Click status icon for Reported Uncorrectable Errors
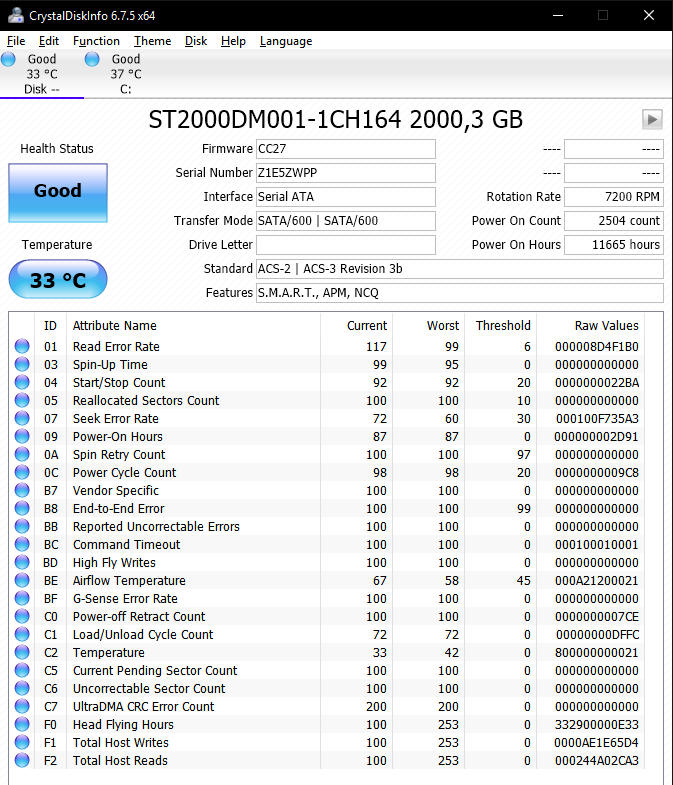This screenshot has height=785, width=673. point(22,527)
